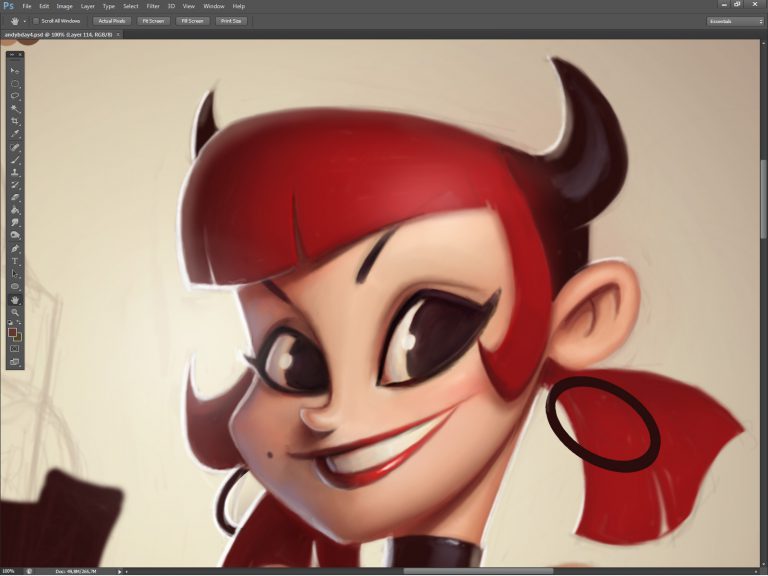Open the Window menu
Screen dimensions: 768x576
click(x=214, y=6)
